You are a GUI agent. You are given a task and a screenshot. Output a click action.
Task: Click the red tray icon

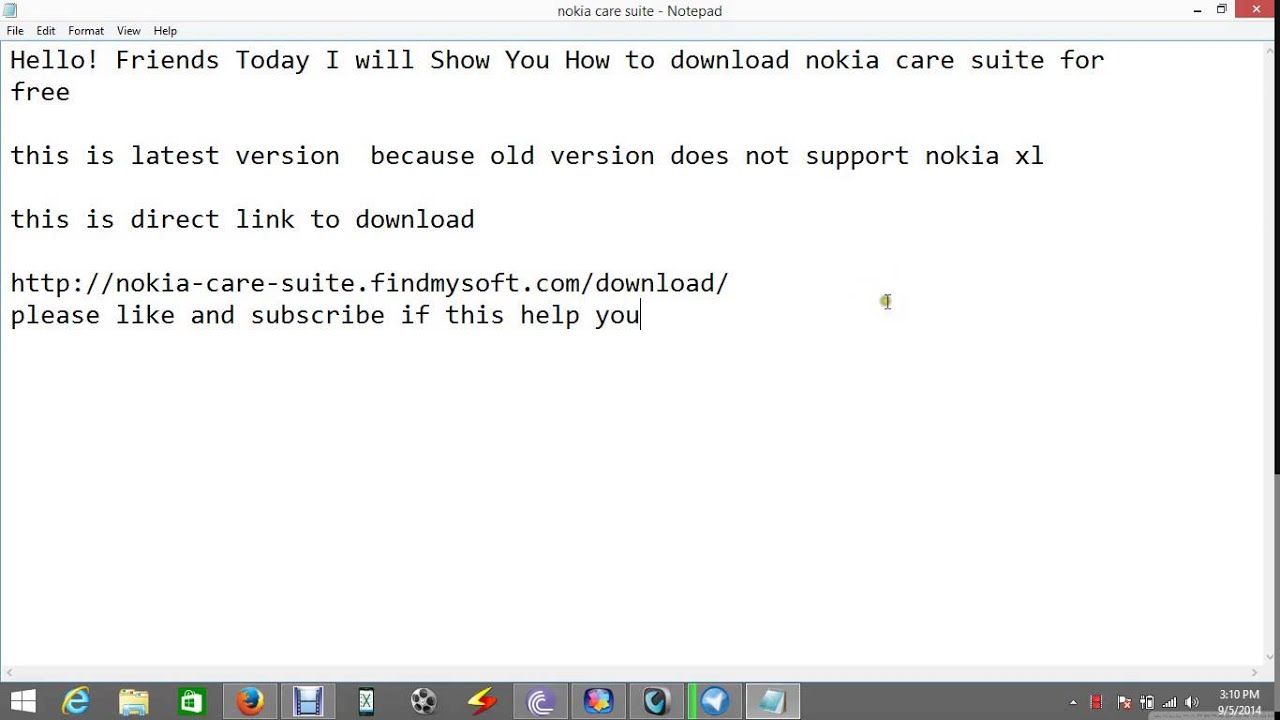coord(1096,702)
